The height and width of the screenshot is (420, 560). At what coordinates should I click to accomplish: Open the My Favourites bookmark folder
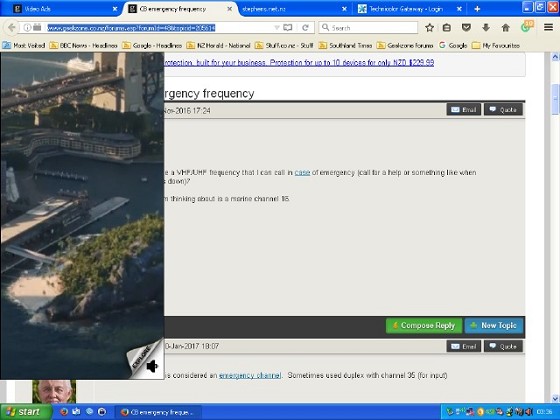click(496, 45)
